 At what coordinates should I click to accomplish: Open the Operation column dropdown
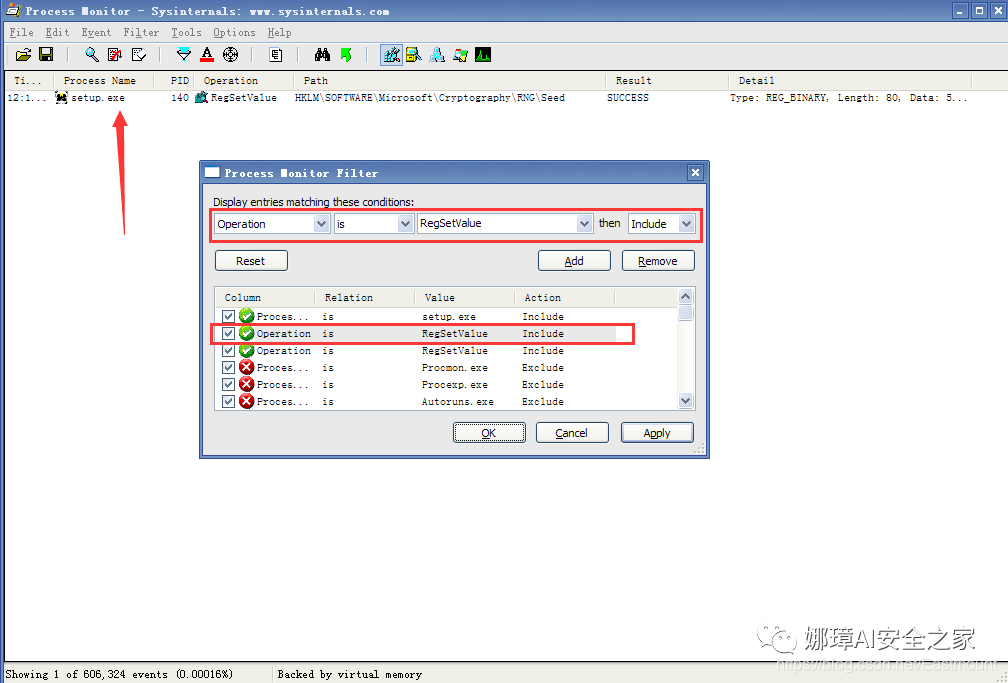(322, 224)
